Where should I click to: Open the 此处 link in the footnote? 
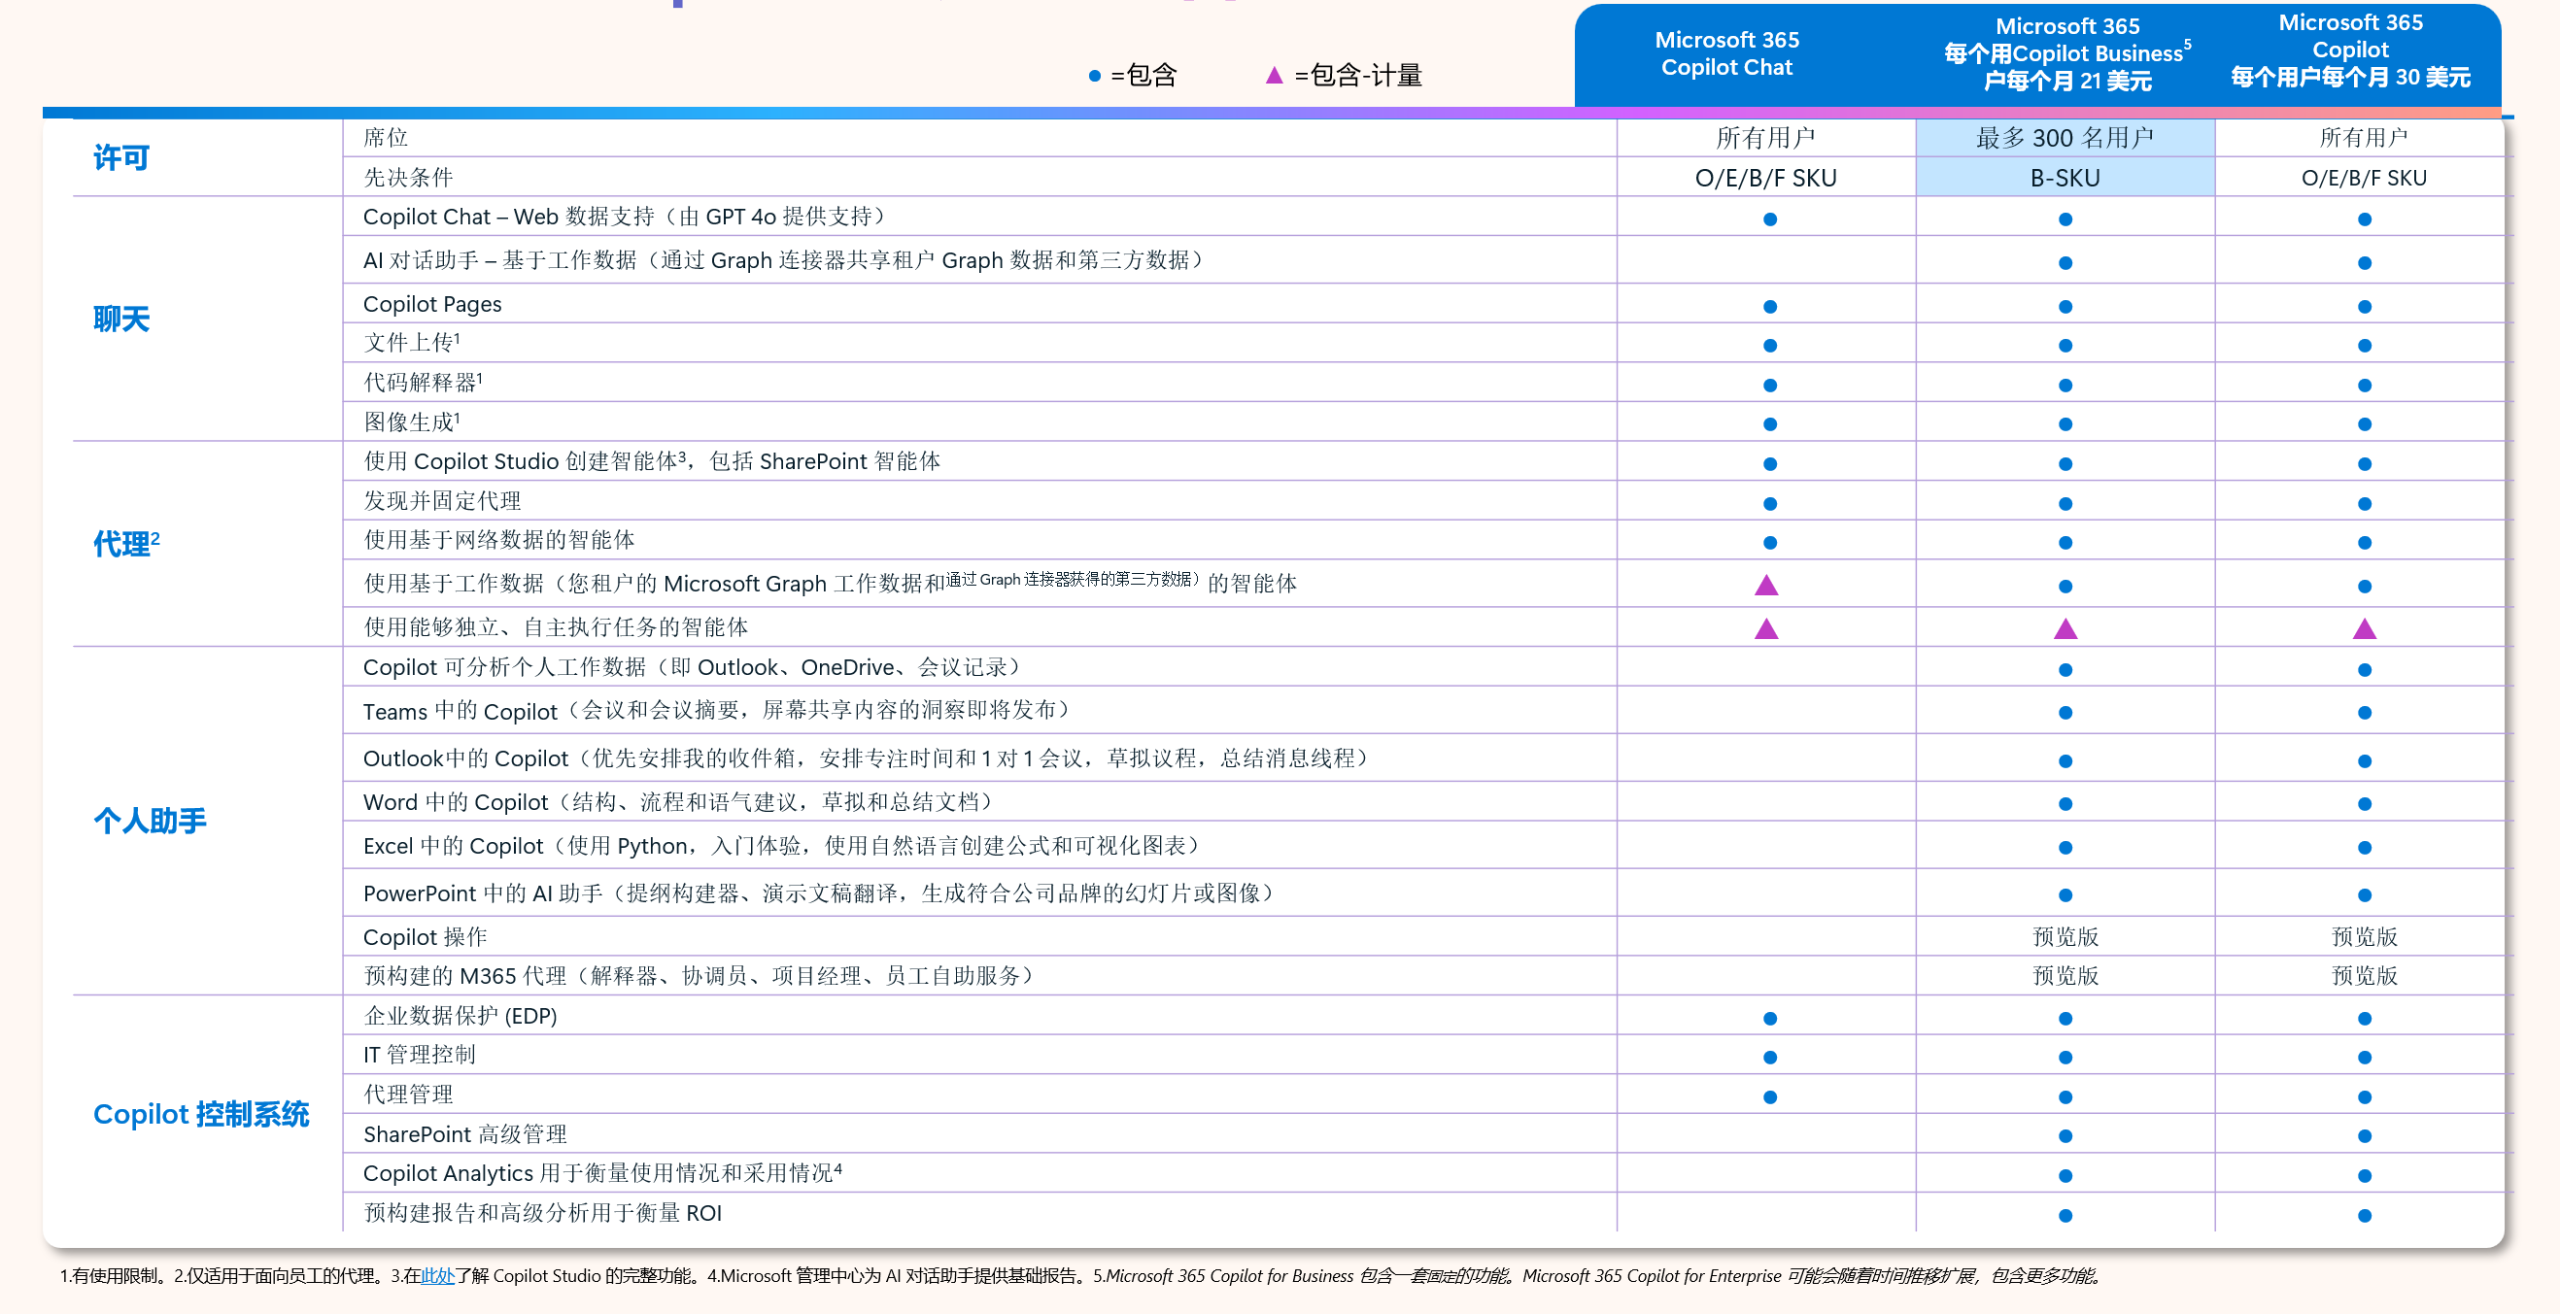click(x=437, y=1276)
